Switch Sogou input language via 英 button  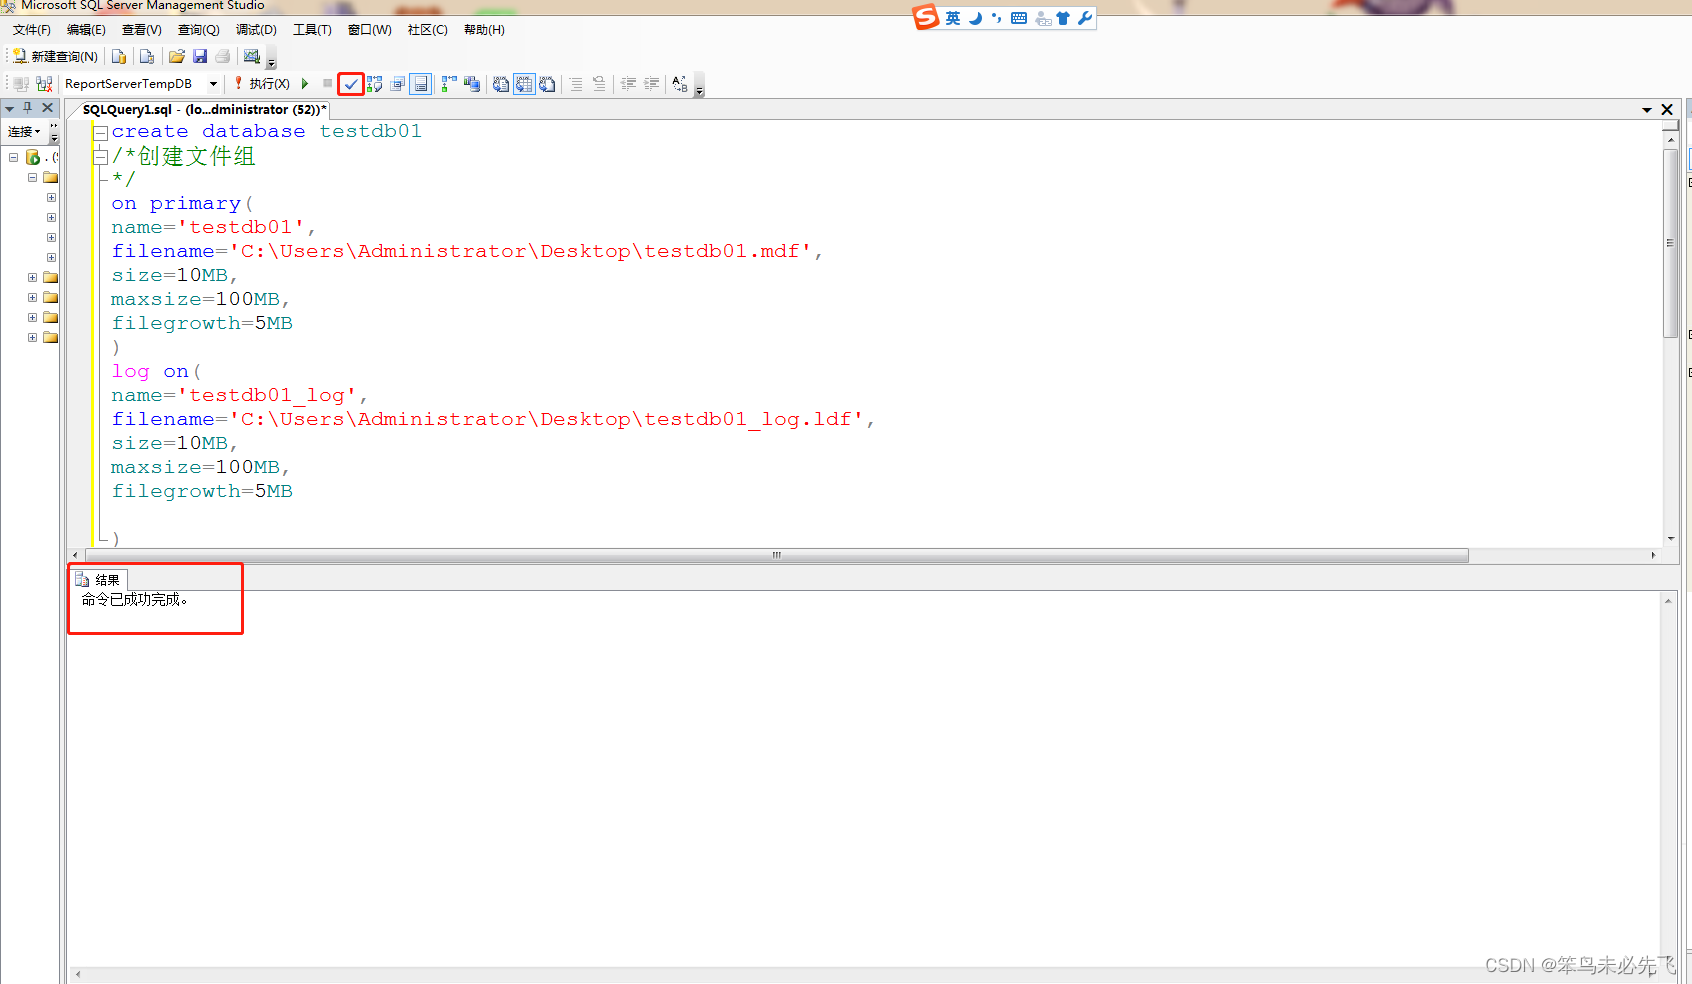[953, 18]
